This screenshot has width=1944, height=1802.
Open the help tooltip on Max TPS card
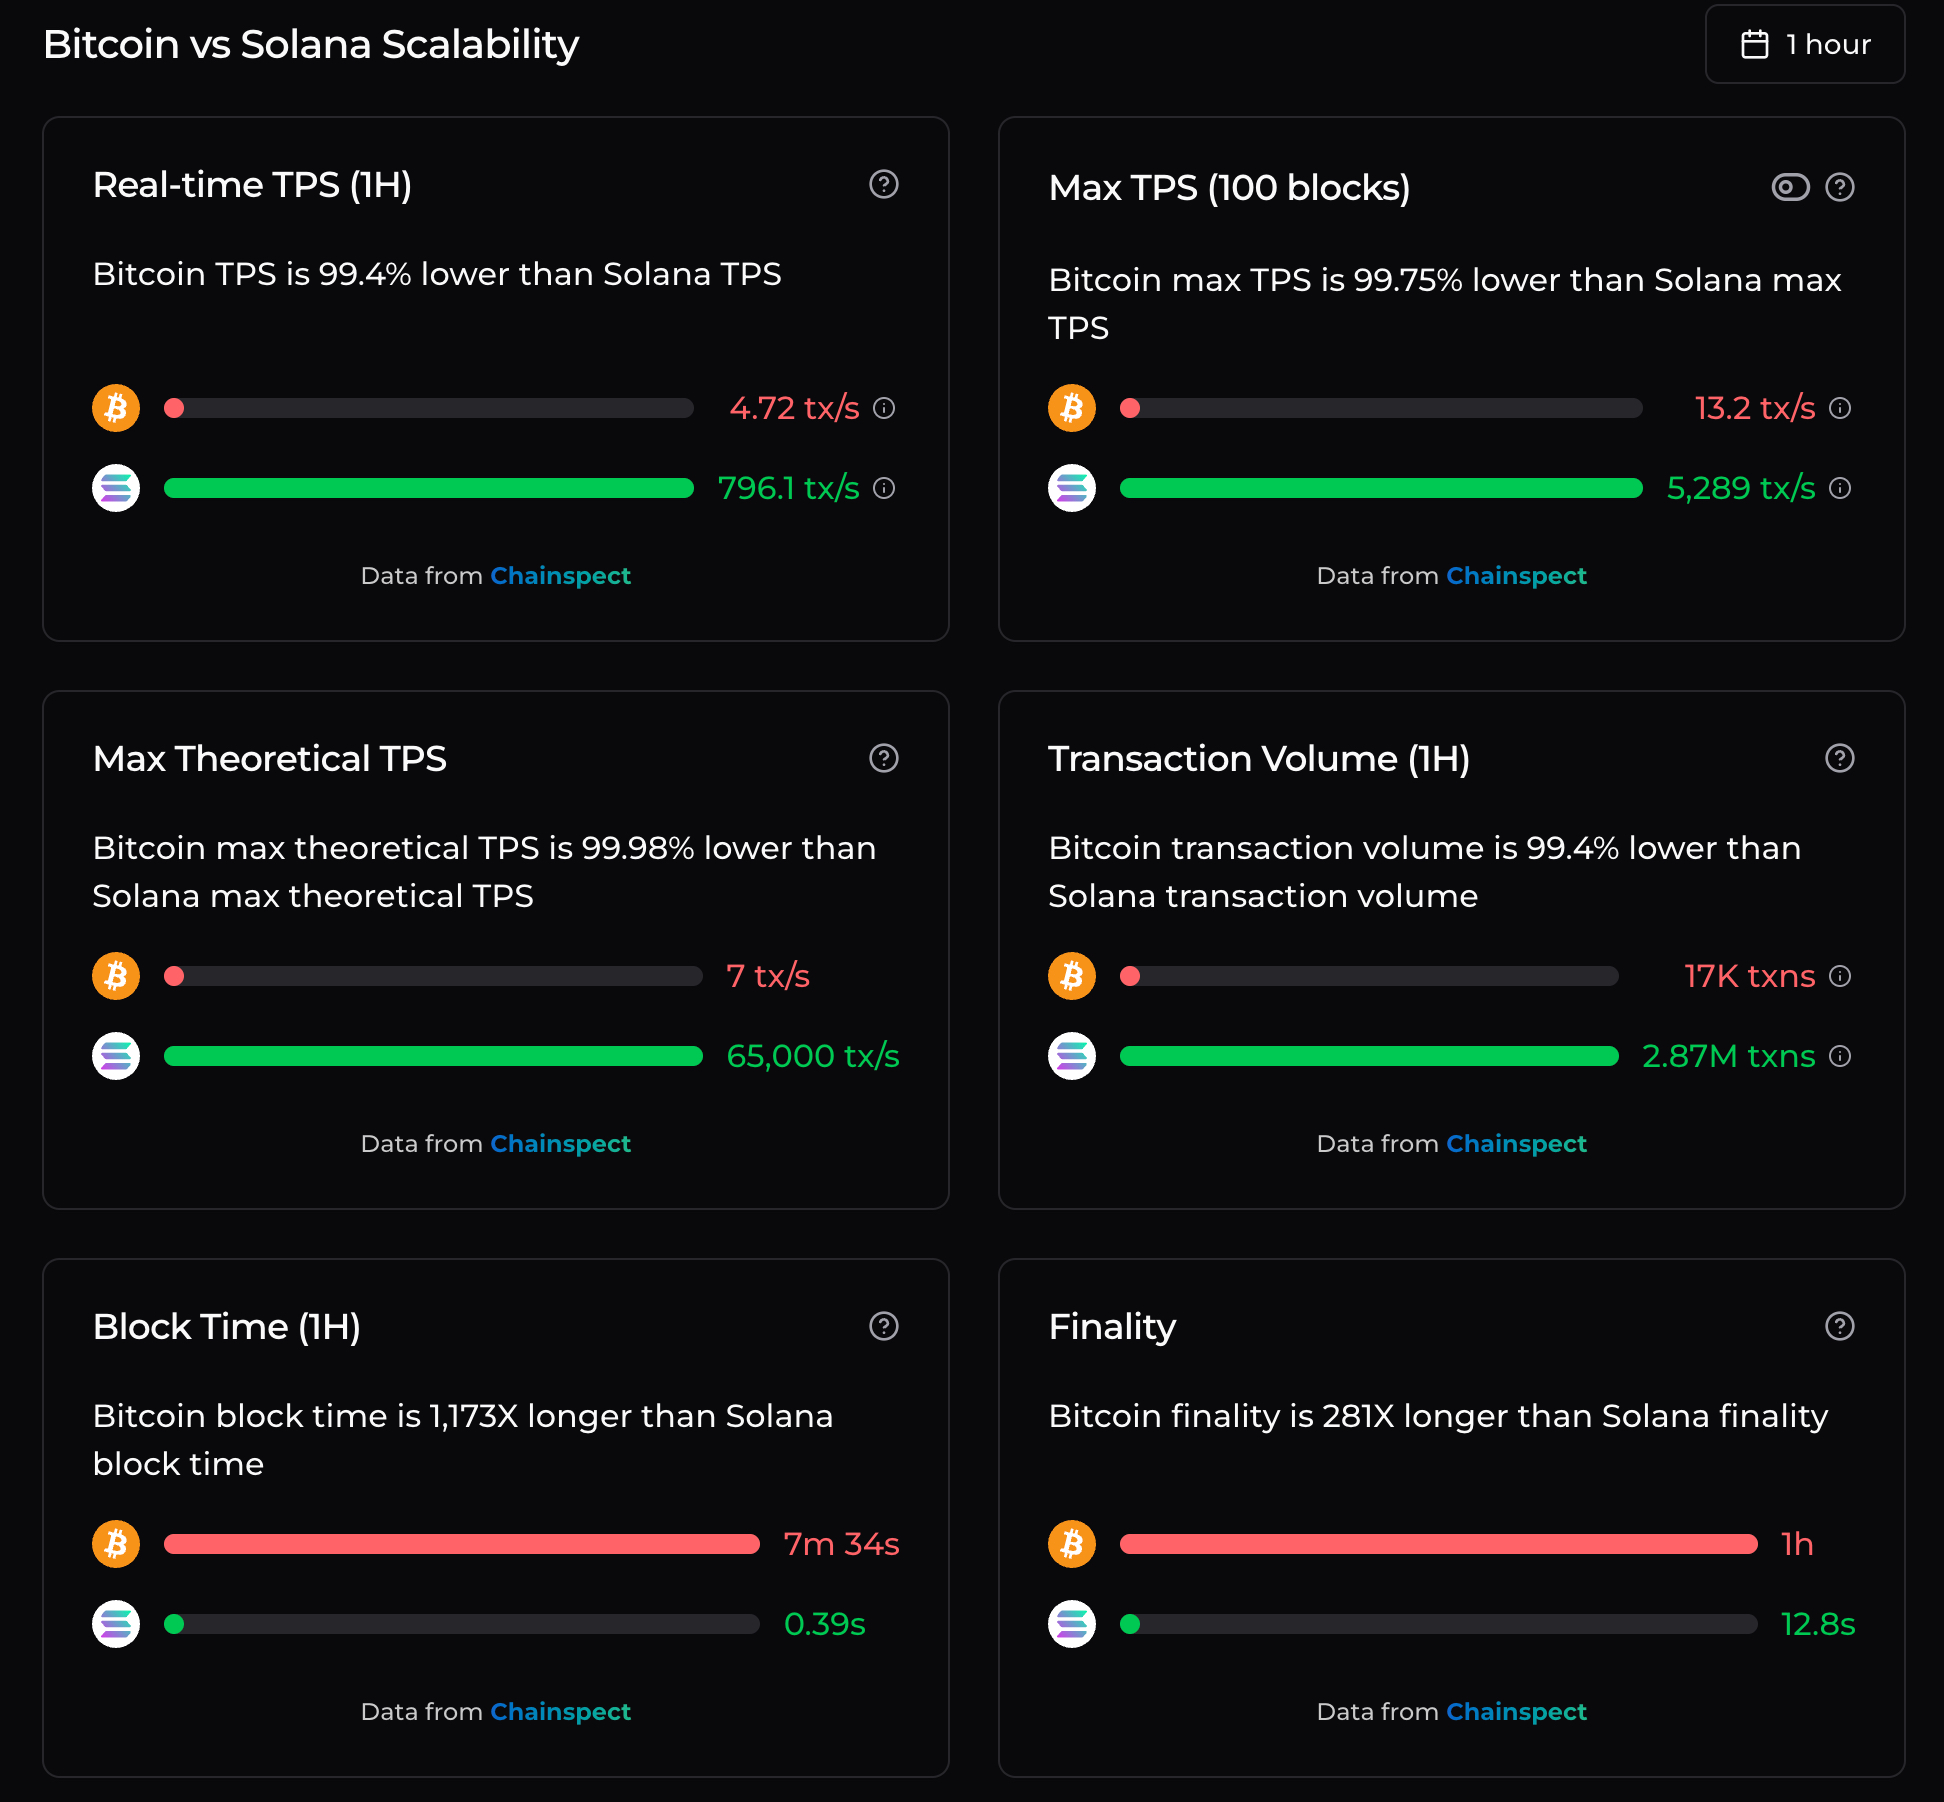[1840, 187]
